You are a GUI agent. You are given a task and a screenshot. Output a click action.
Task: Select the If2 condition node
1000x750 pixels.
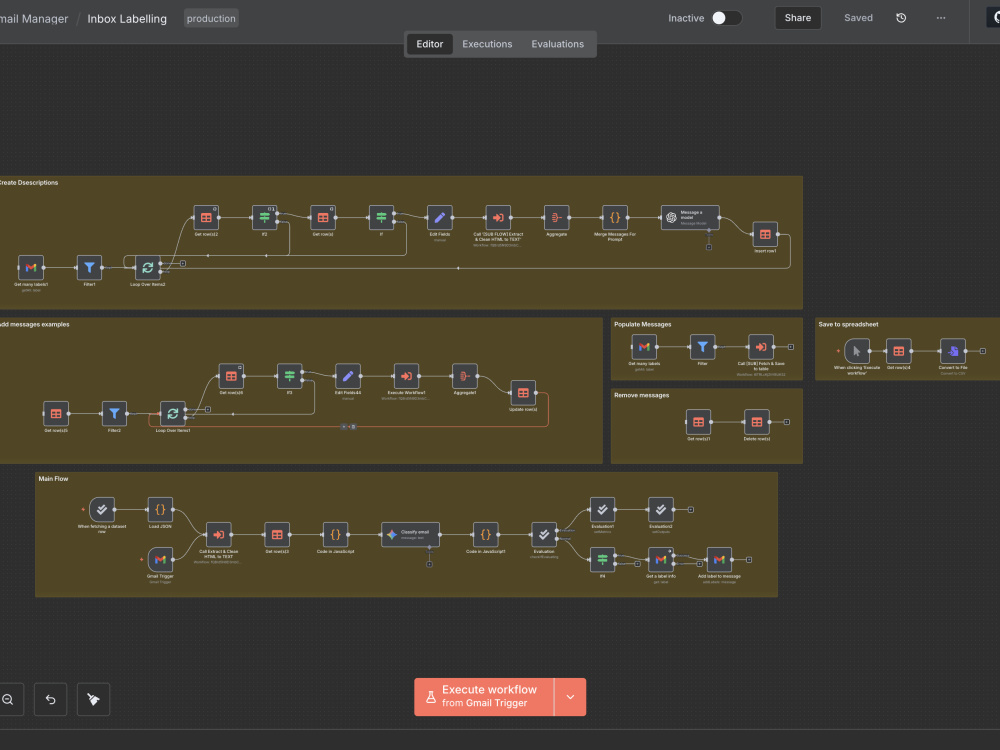[265, 217]
